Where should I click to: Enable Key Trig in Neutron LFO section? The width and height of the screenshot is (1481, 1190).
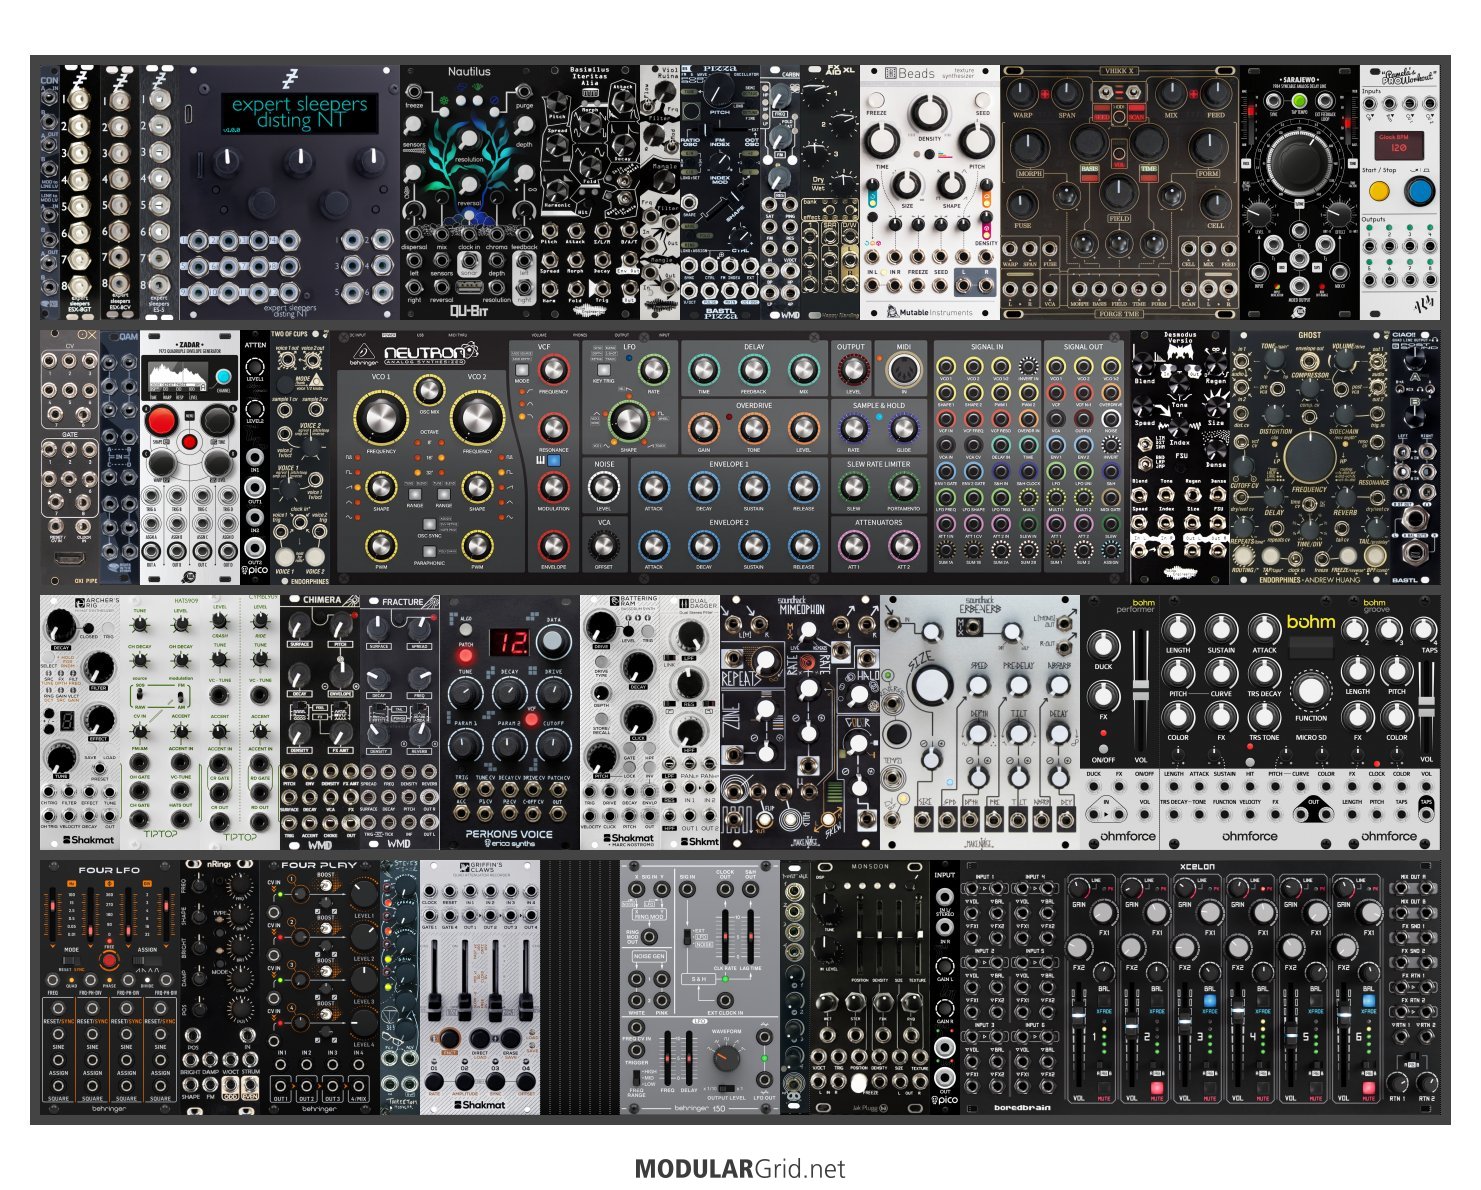[x=605, y=368]
